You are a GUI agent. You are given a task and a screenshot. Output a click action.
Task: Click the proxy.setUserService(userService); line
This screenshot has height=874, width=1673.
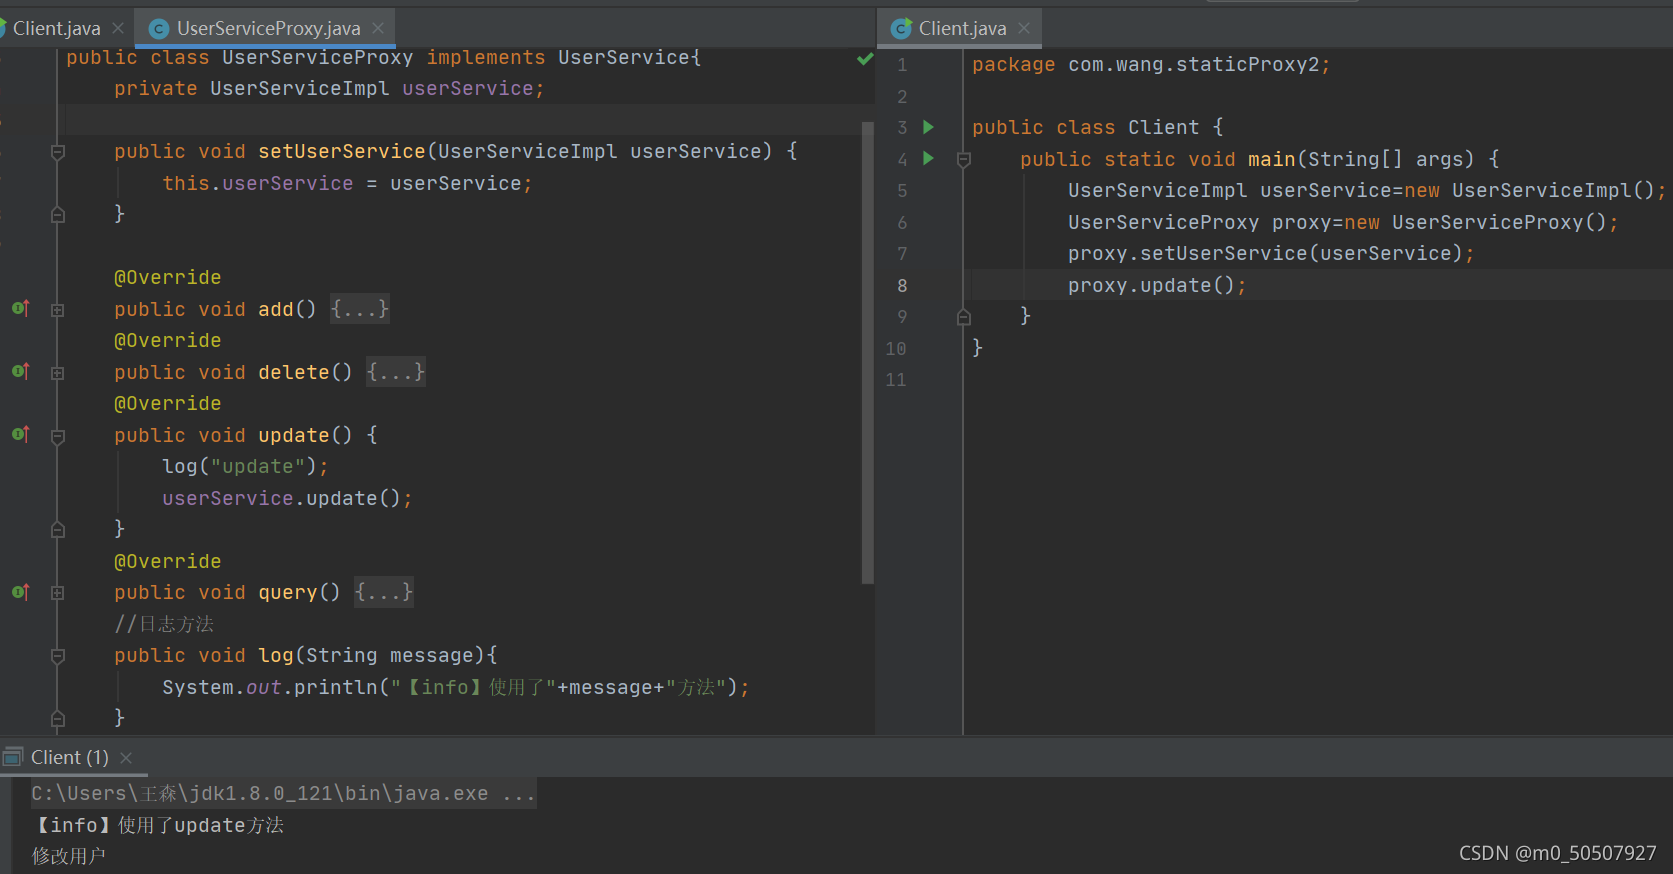[1271, 253]
